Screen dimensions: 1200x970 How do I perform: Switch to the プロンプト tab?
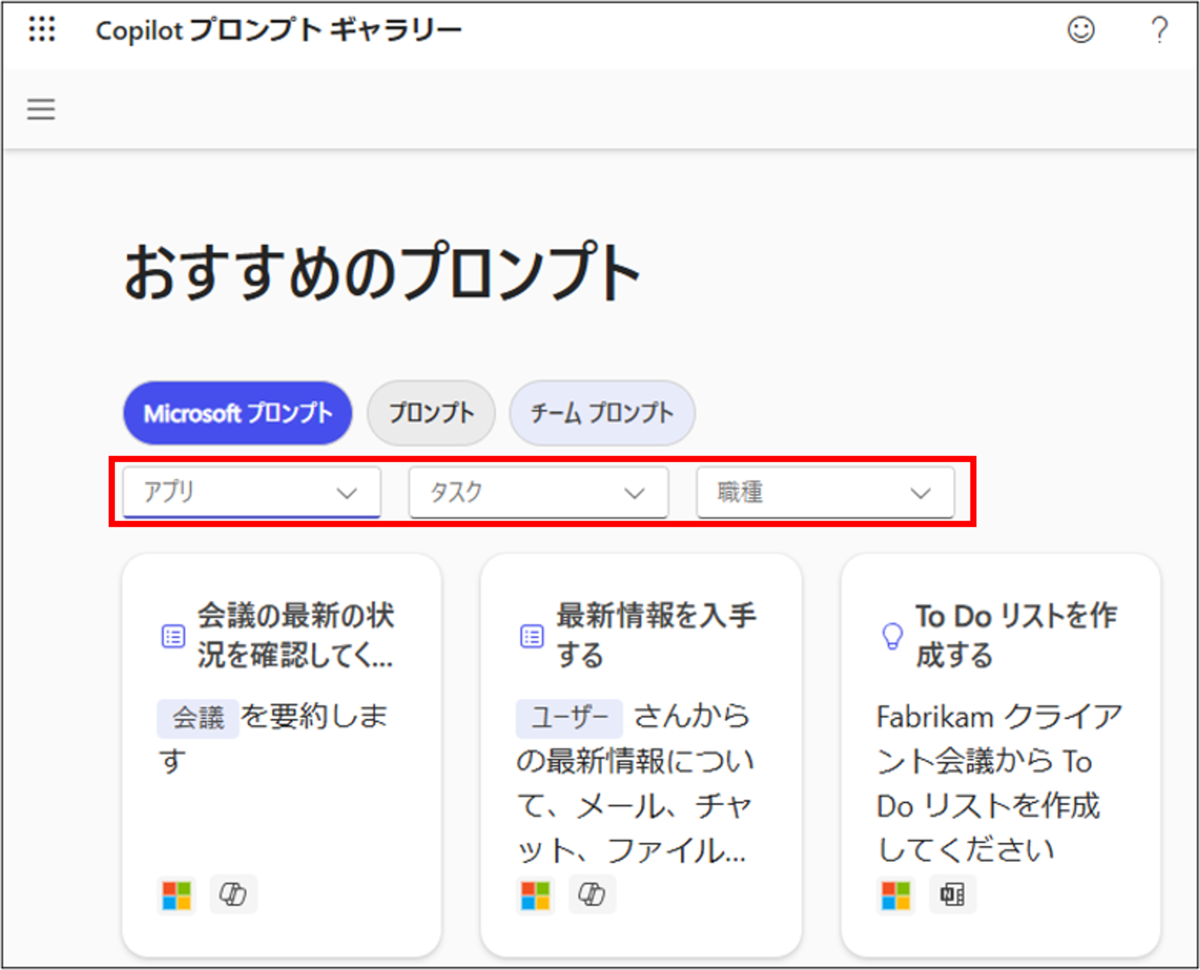[431, 413]
